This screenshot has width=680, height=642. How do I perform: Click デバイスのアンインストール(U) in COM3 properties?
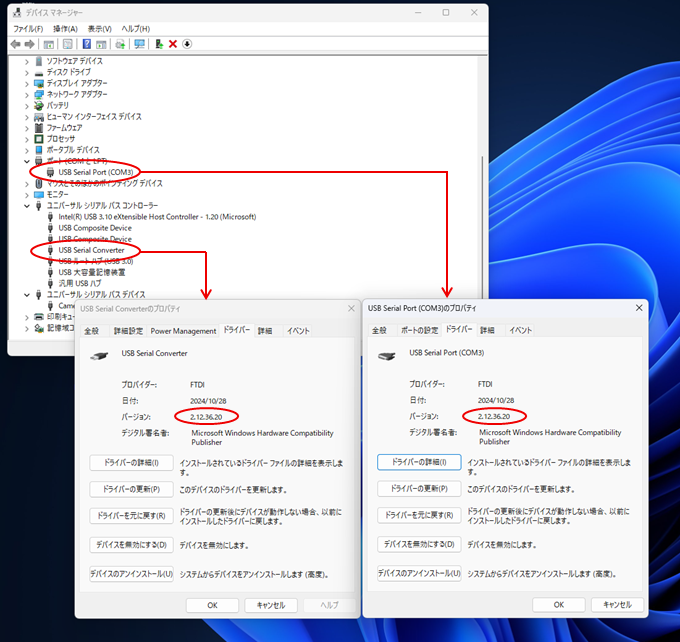(x=419, y=573)
